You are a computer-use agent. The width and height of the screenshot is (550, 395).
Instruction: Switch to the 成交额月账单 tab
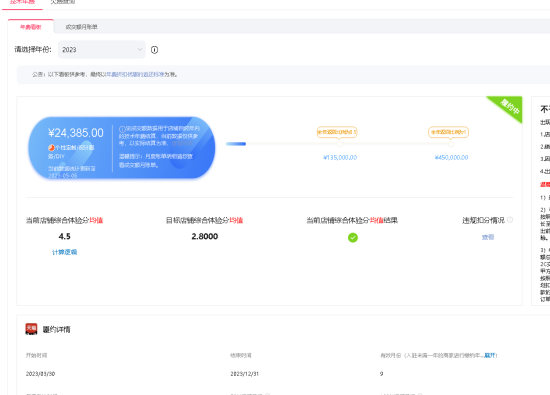[x=81, y=27]
